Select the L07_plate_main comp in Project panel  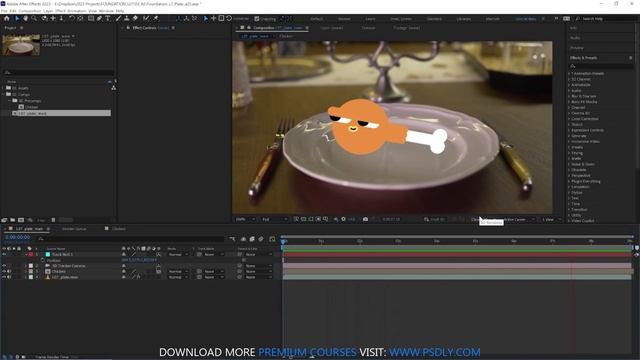tap(61, 113)
